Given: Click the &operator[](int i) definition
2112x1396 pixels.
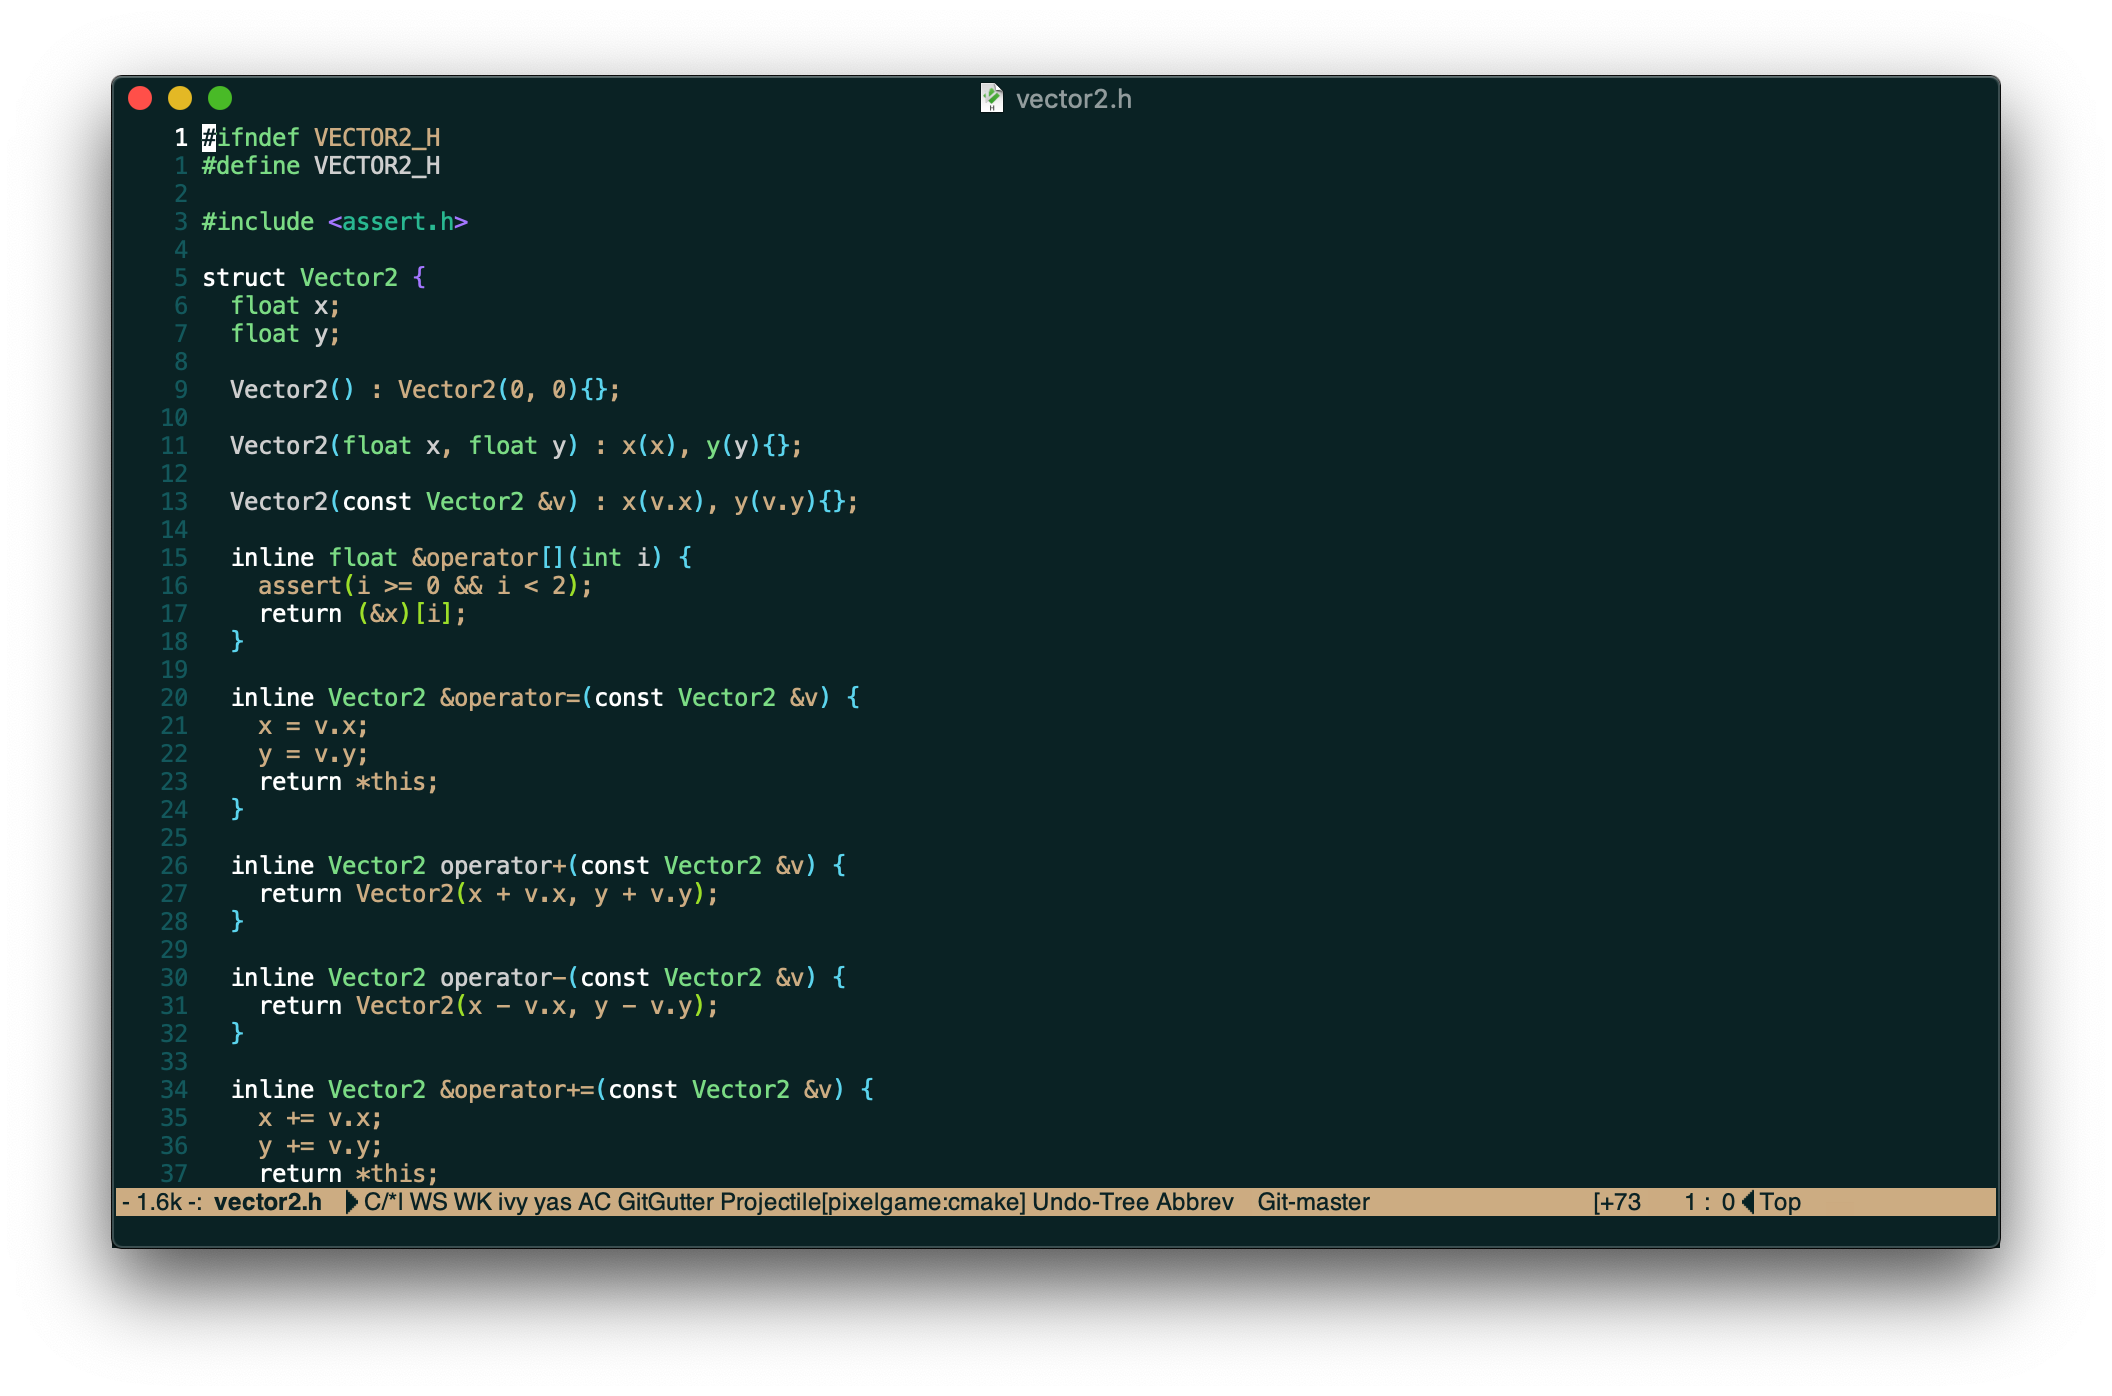Looking at the screenshot, I should tap(461, 557).
